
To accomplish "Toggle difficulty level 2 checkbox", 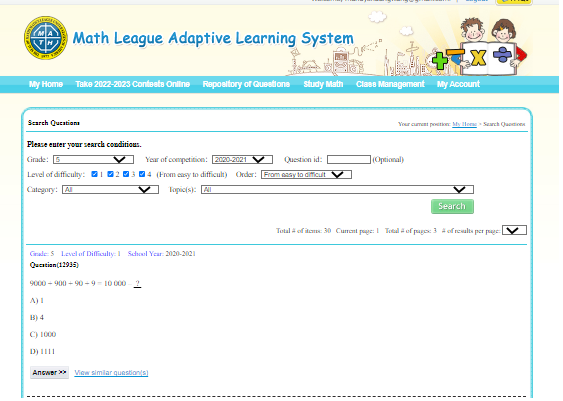I will click(x=111, y=174).
